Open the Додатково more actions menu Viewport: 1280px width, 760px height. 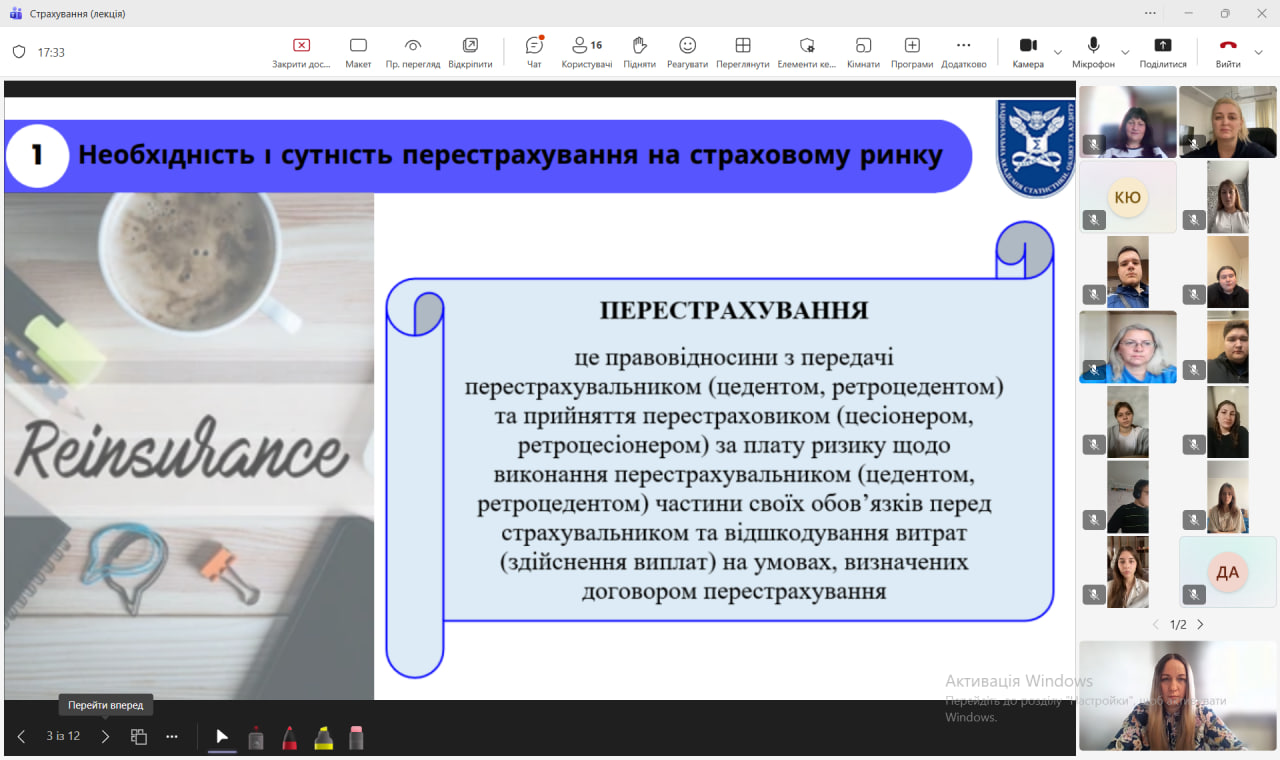point(963,52)
